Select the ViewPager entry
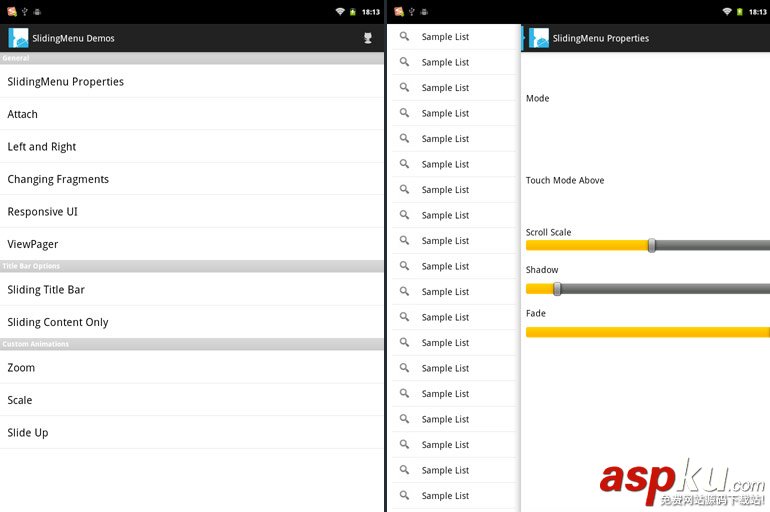The image size is (770, 512). click(33, 244)
